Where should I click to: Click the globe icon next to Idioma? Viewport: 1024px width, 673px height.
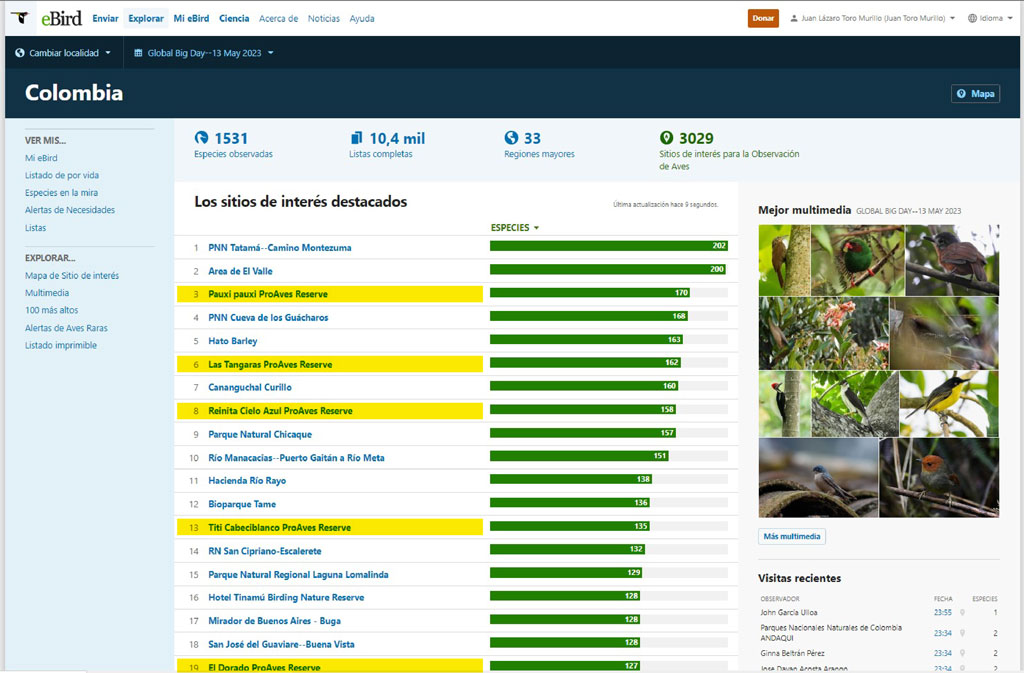coord(972,18)
